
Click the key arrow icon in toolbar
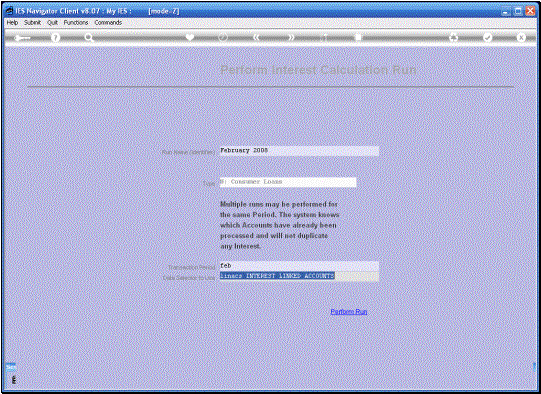[22, 38]
